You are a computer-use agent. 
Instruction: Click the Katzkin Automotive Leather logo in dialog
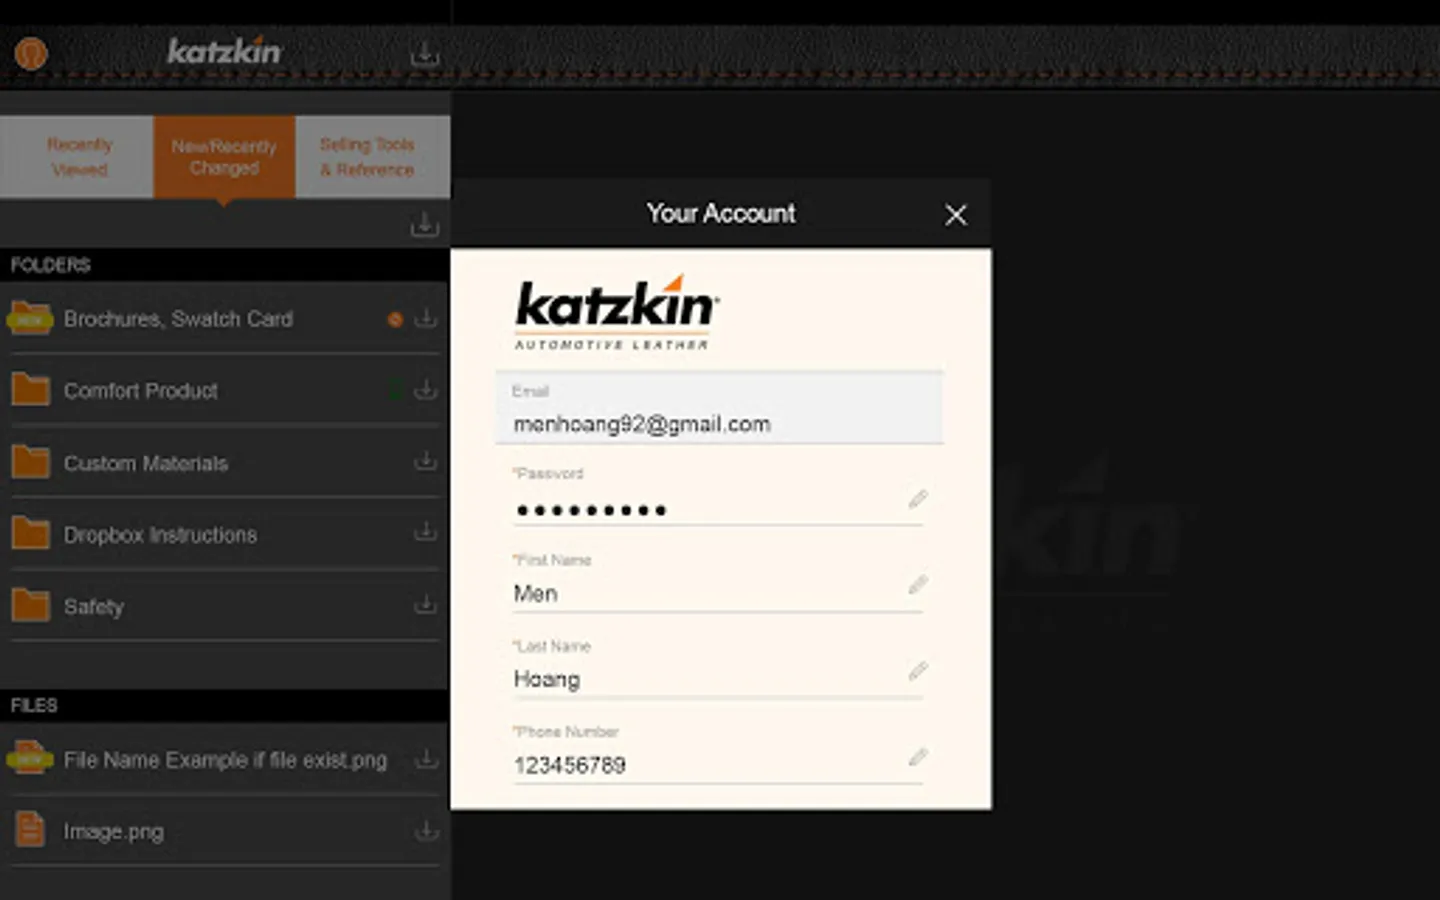click(x=617, y=312)
